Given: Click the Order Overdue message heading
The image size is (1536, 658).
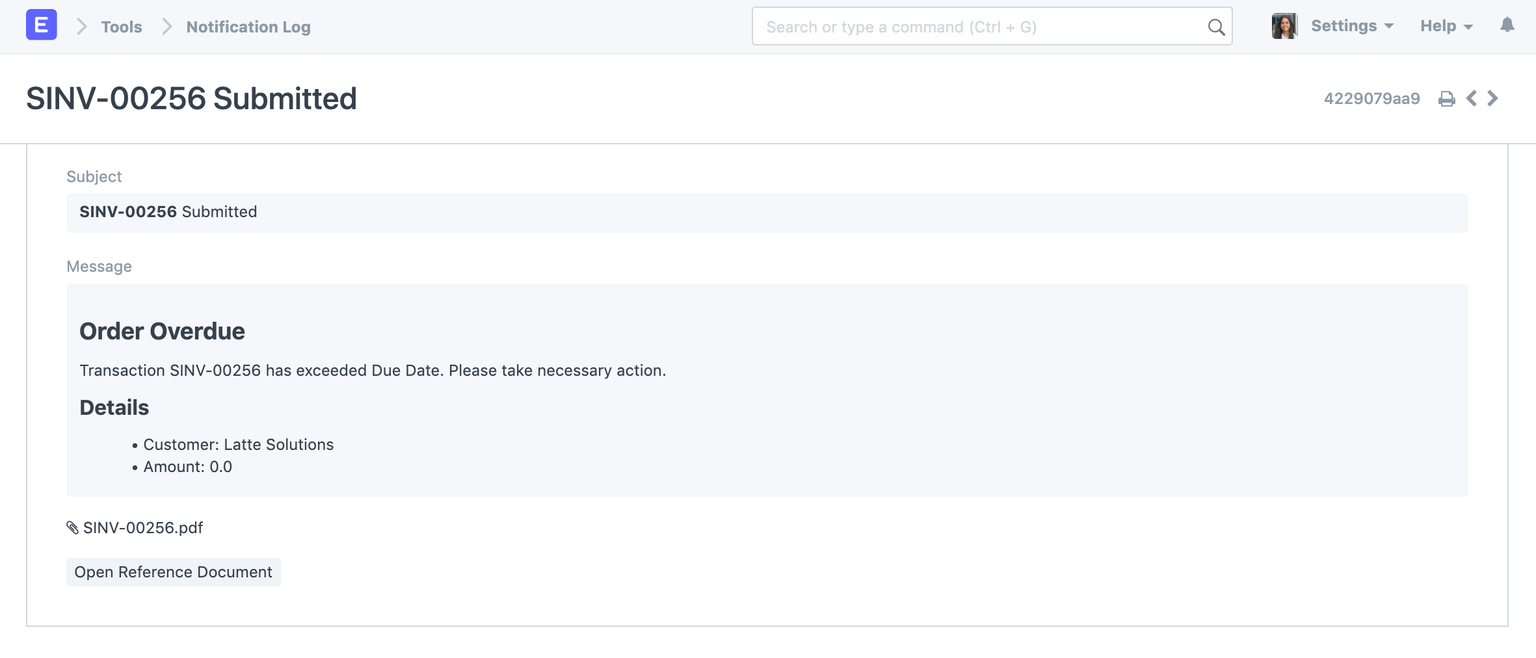Looking at the screenshot, I should pyautogui.click(x=162, y=331).
